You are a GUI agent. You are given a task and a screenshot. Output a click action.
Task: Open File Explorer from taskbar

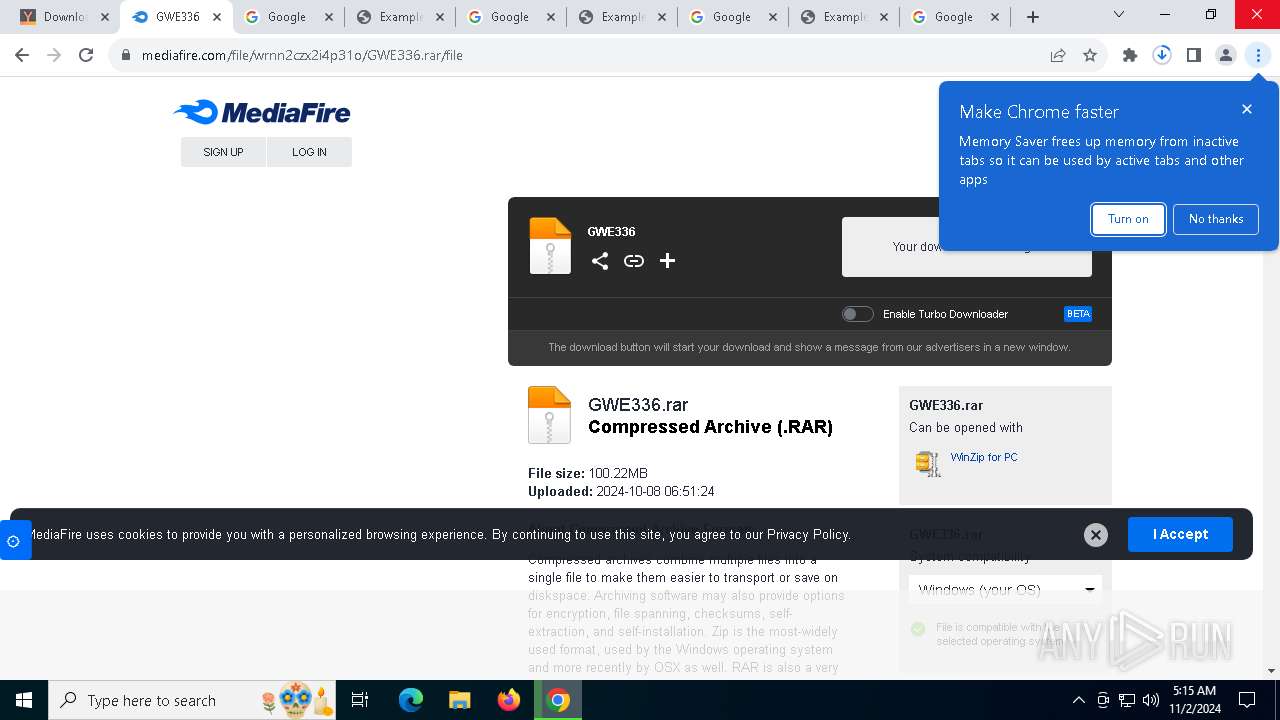click(x=460, y=700)
